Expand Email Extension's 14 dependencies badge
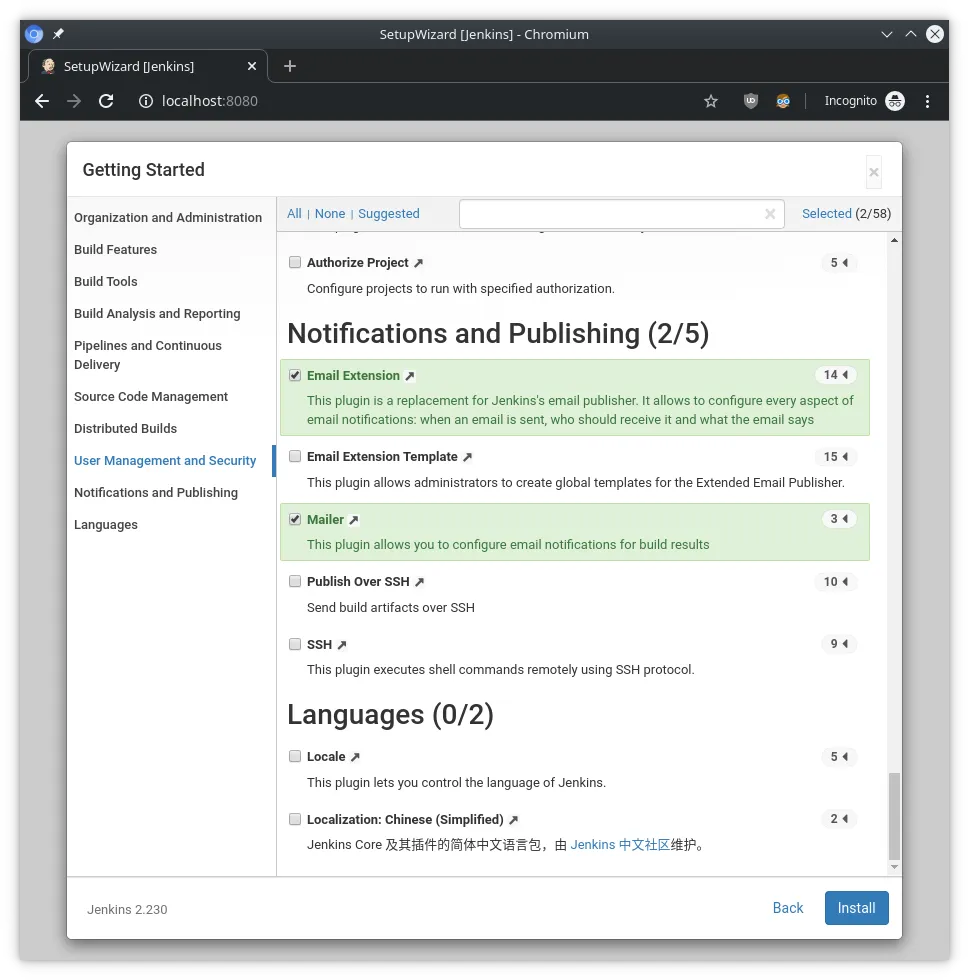The width and height of the screenshot is (969, 980). pyautogui.click(x=836, y=375)
